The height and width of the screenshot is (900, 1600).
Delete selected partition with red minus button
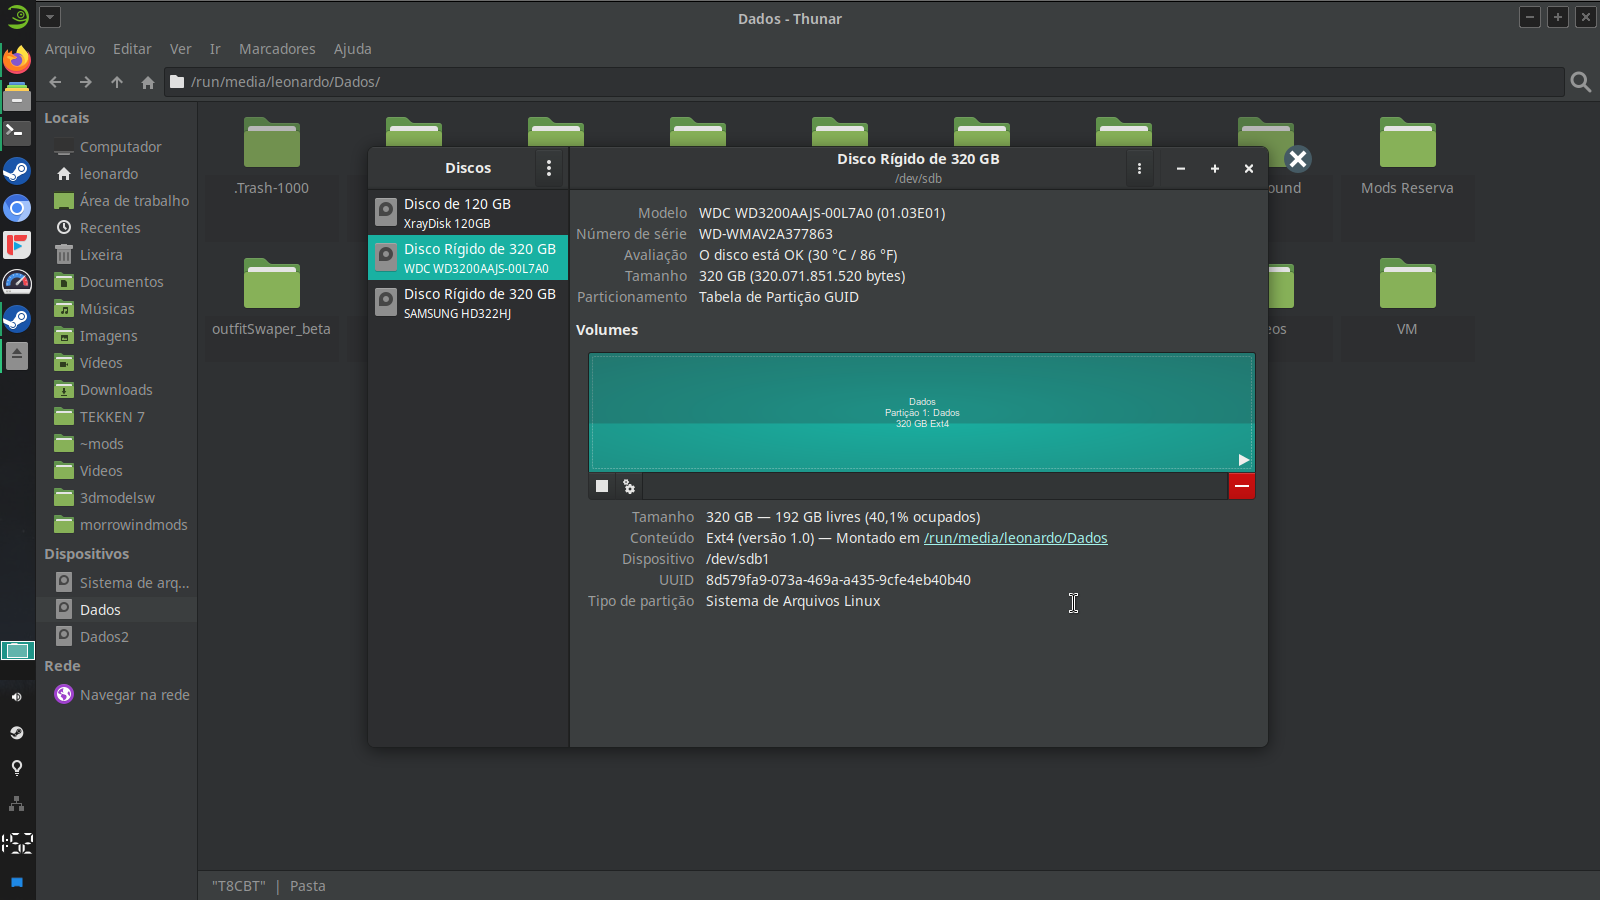pos(1241,486)
